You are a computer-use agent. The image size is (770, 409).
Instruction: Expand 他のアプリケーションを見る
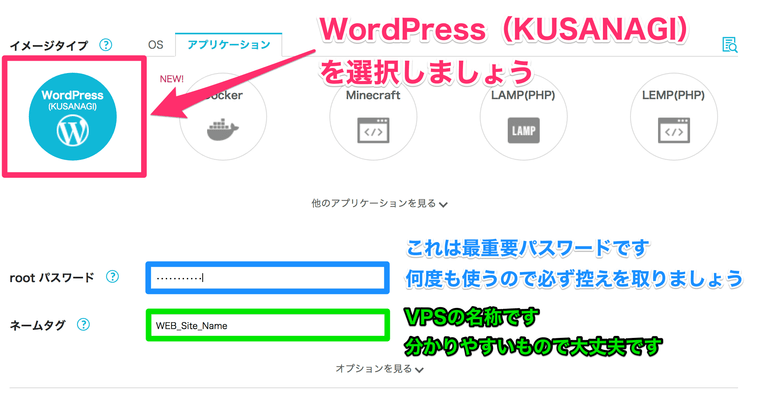point(379,203)
